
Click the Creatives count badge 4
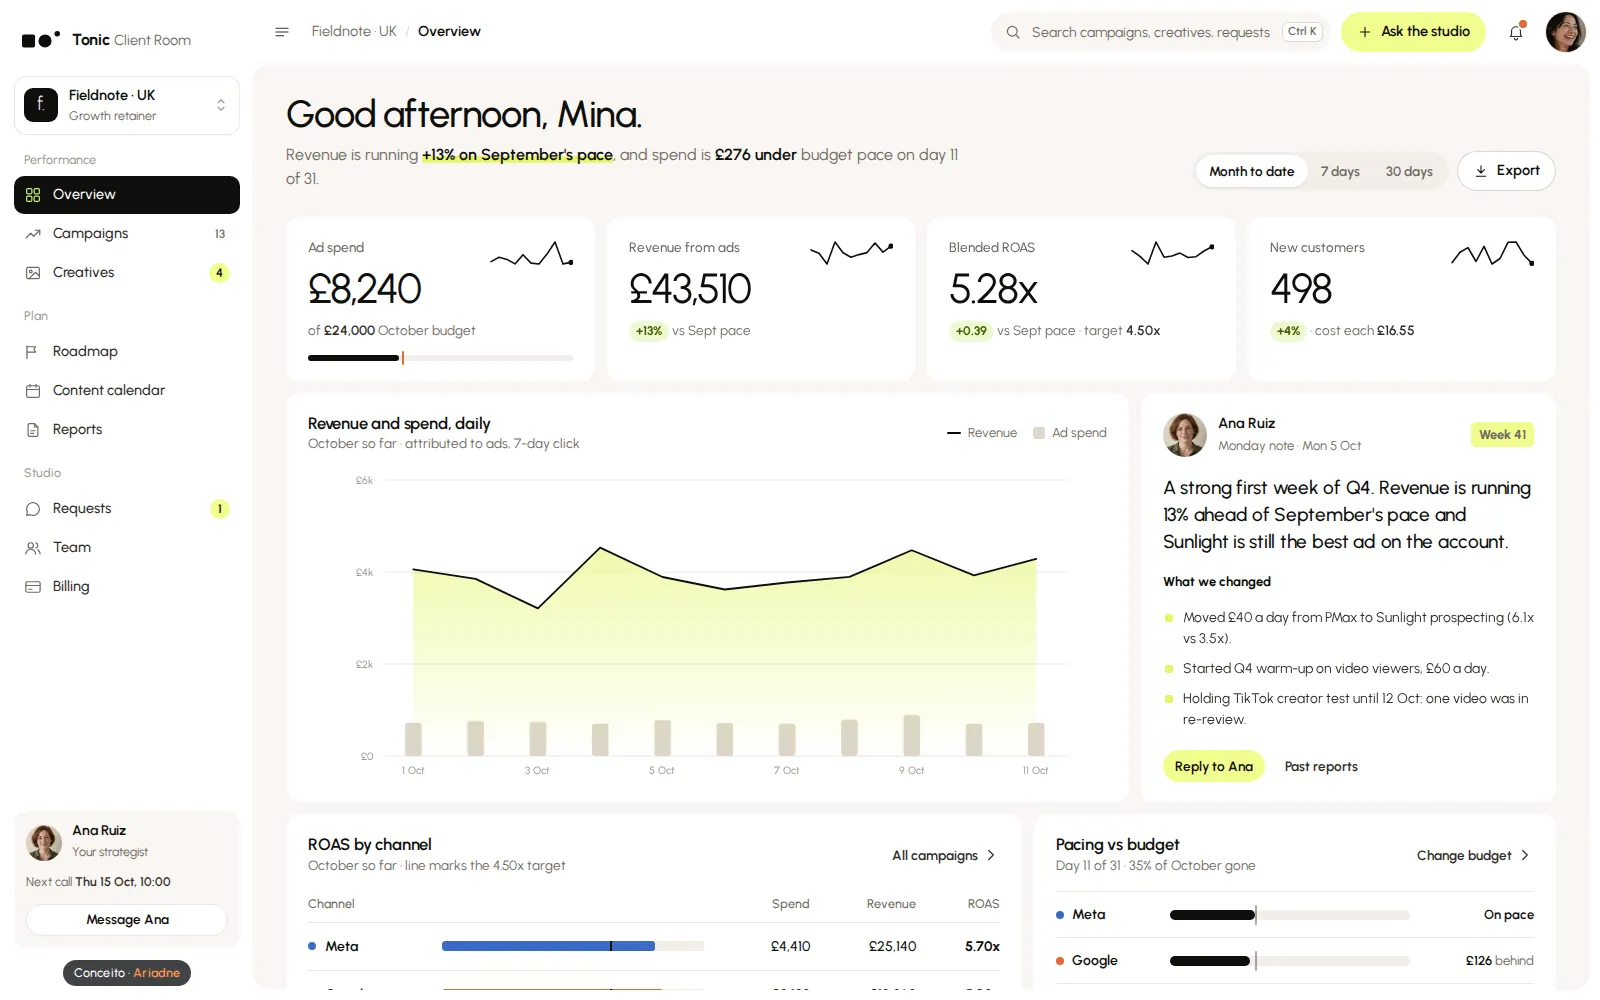[220, 273]
